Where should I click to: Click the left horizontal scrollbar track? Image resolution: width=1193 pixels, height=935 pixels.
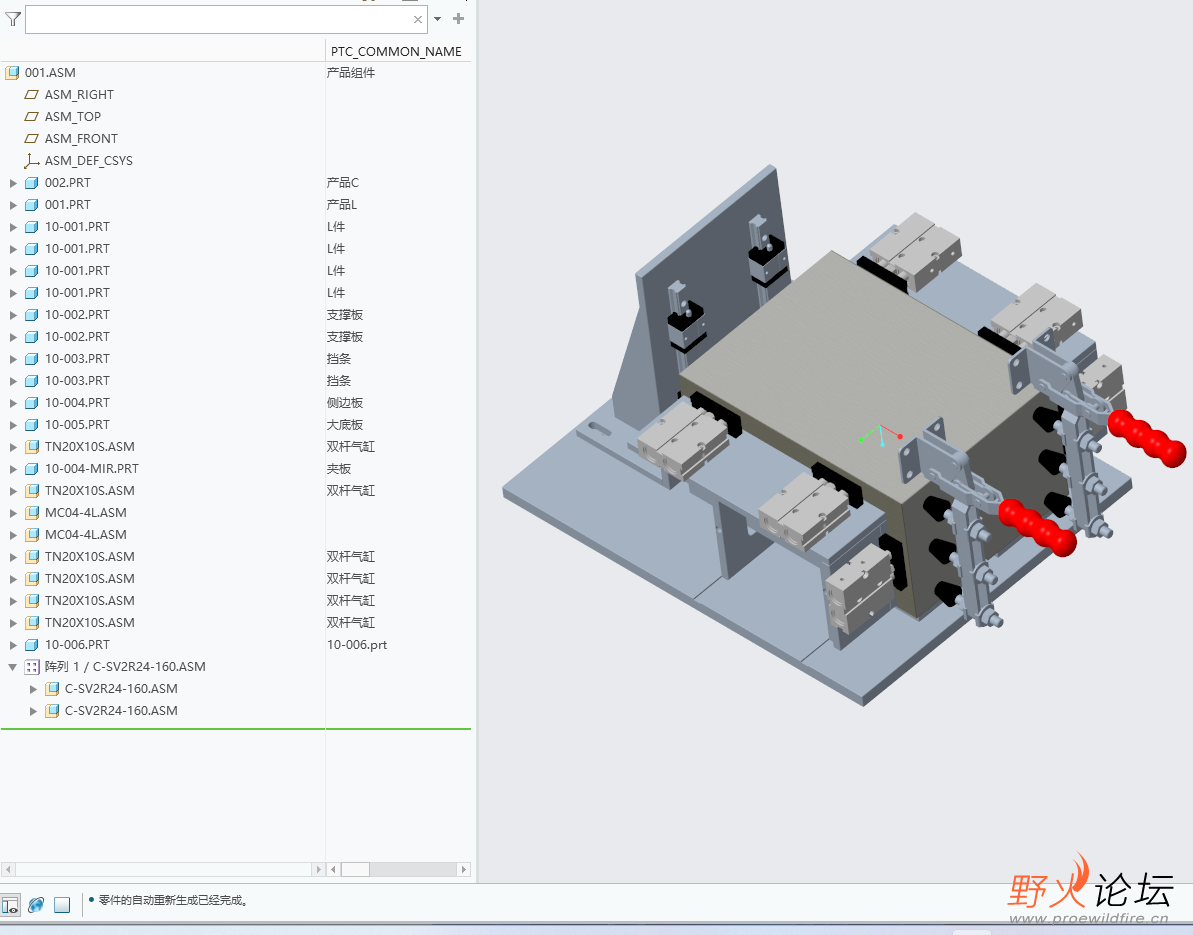(164, 869)
